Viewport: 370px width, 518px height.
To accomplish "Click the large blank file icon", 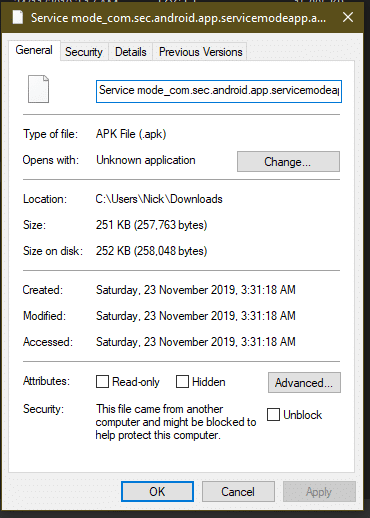I will tap(38, 89).
